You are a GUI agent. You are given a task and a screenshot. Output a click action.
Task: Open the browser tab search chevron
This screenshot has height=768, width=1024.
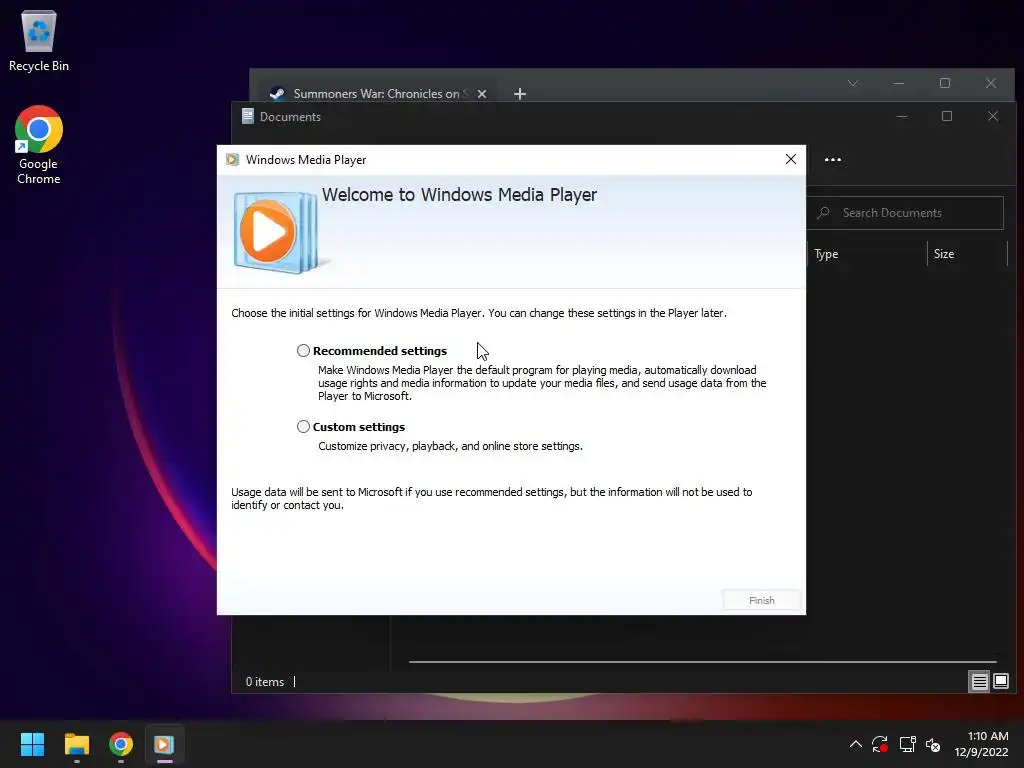point(853,83)
